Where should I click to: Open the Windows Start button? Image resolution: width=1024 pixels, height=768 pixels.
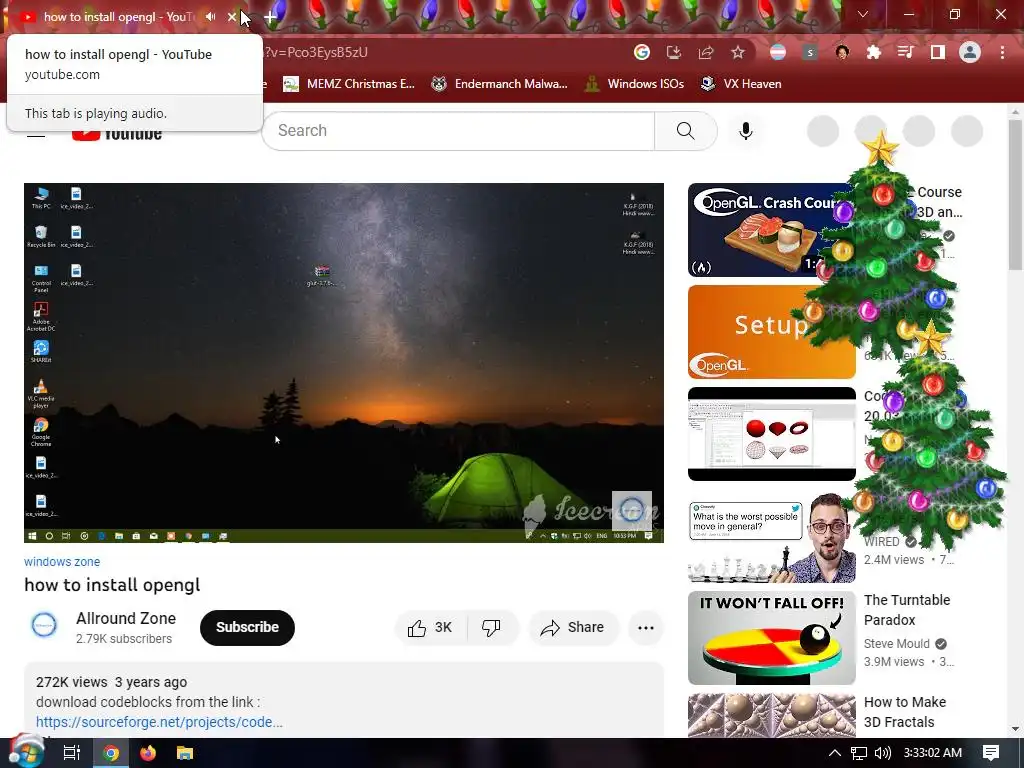(25, 752)
